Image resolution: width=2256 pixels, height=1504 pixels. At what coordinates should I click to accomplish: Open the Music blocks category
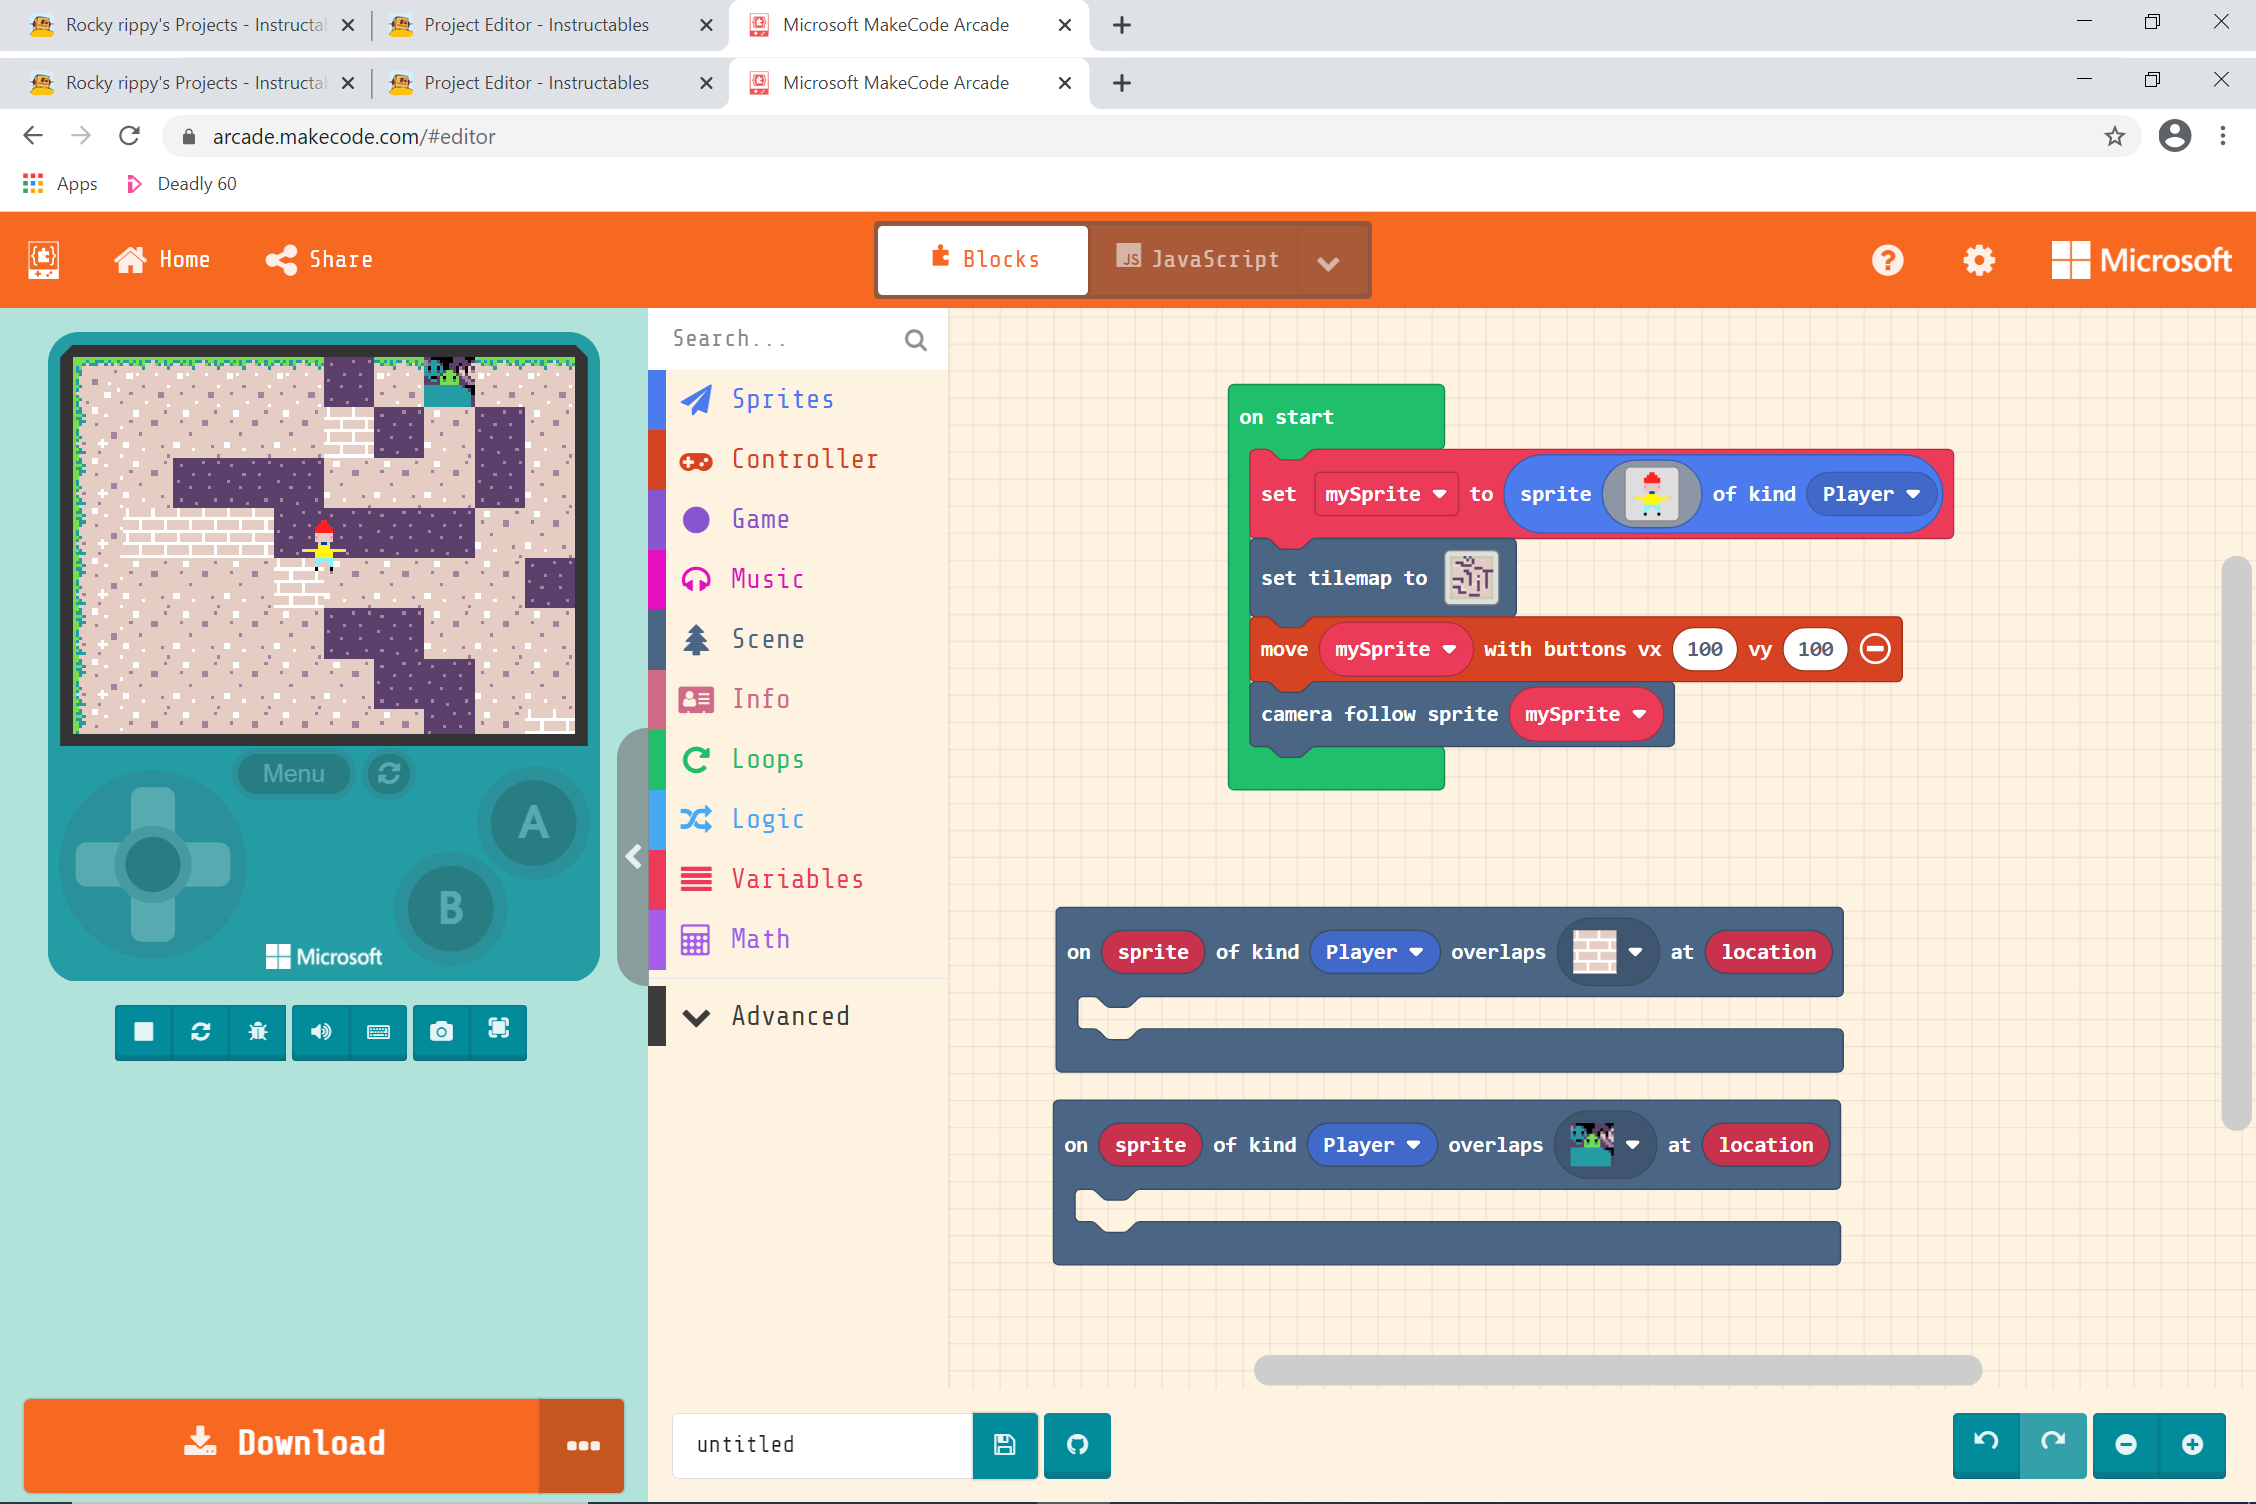click(x=766, y=578)
